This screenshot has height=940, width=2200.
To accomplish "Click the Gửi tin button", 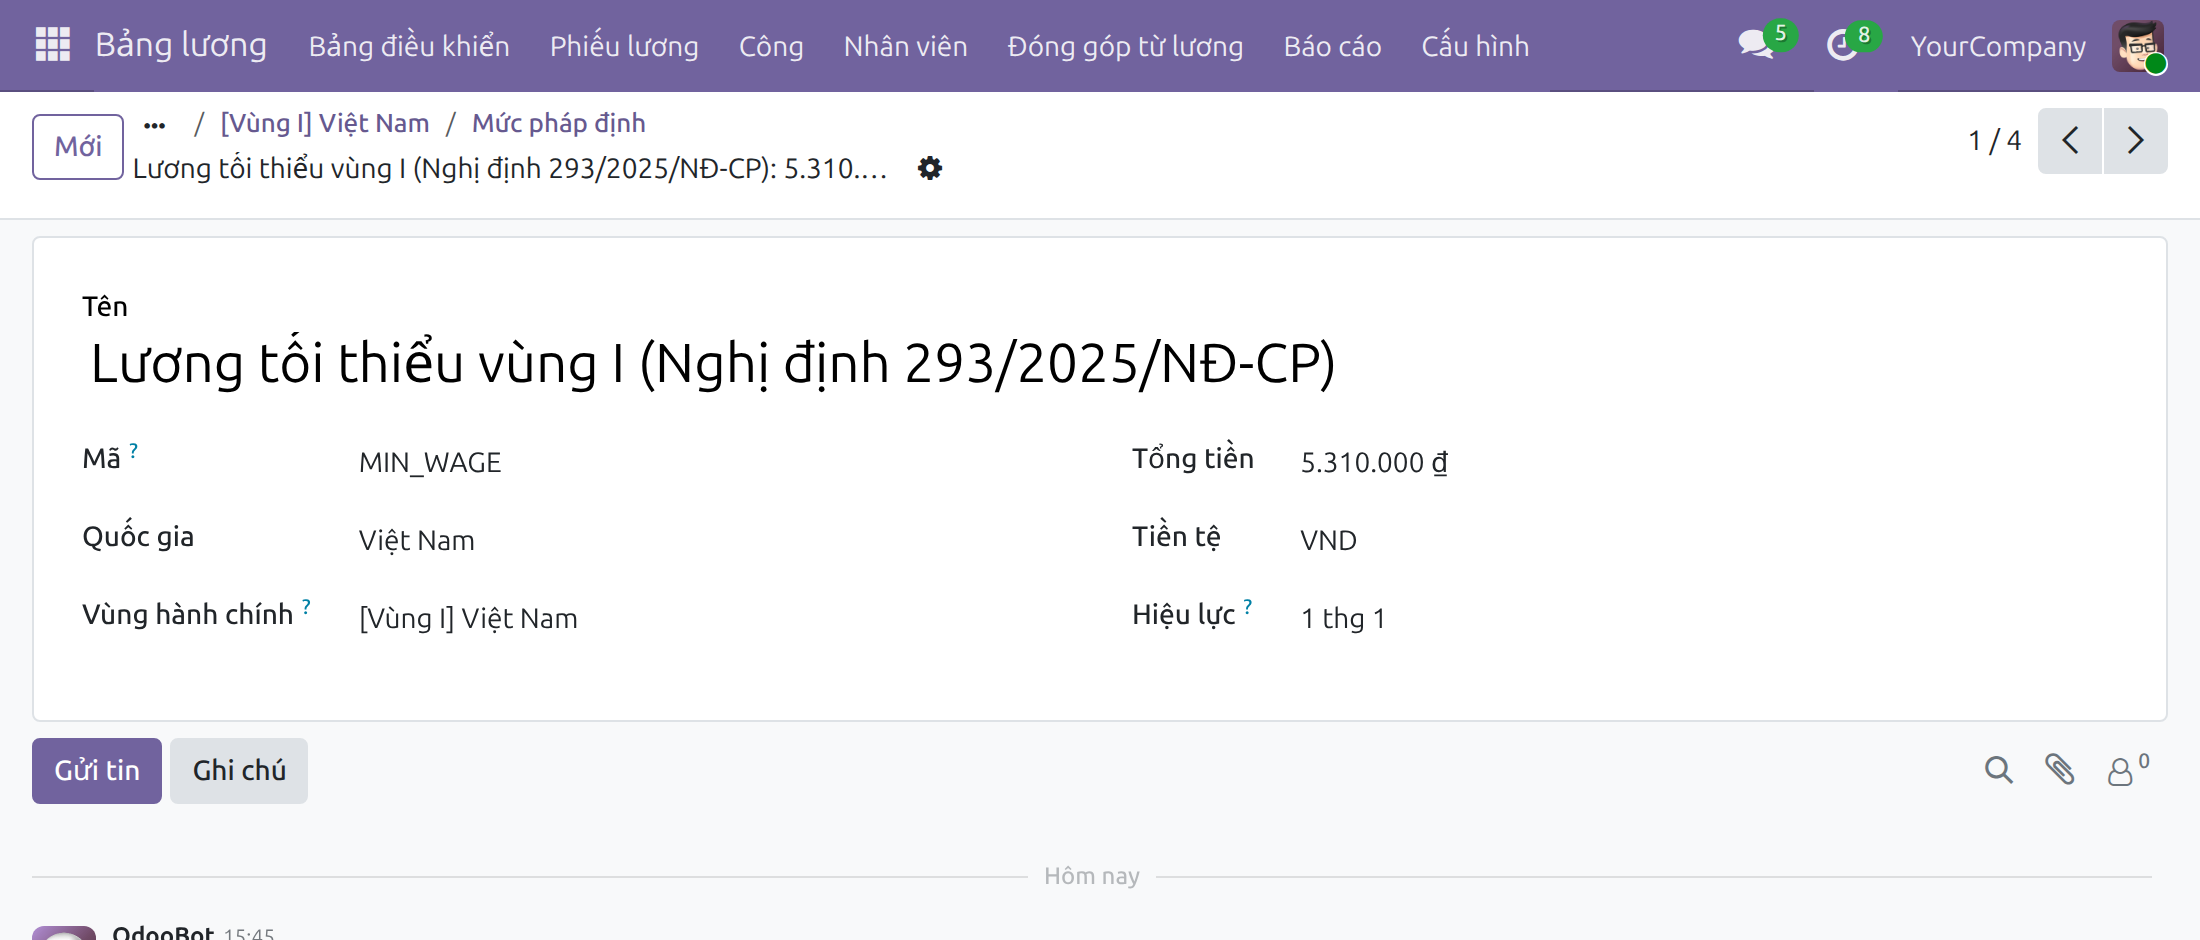I will 97,771.
